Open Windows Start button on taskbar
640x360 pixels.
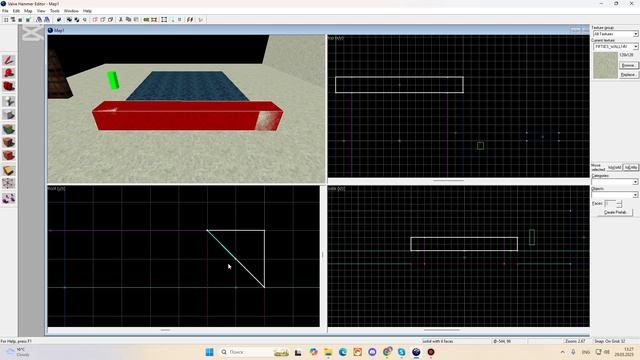[x=209, y=352]
